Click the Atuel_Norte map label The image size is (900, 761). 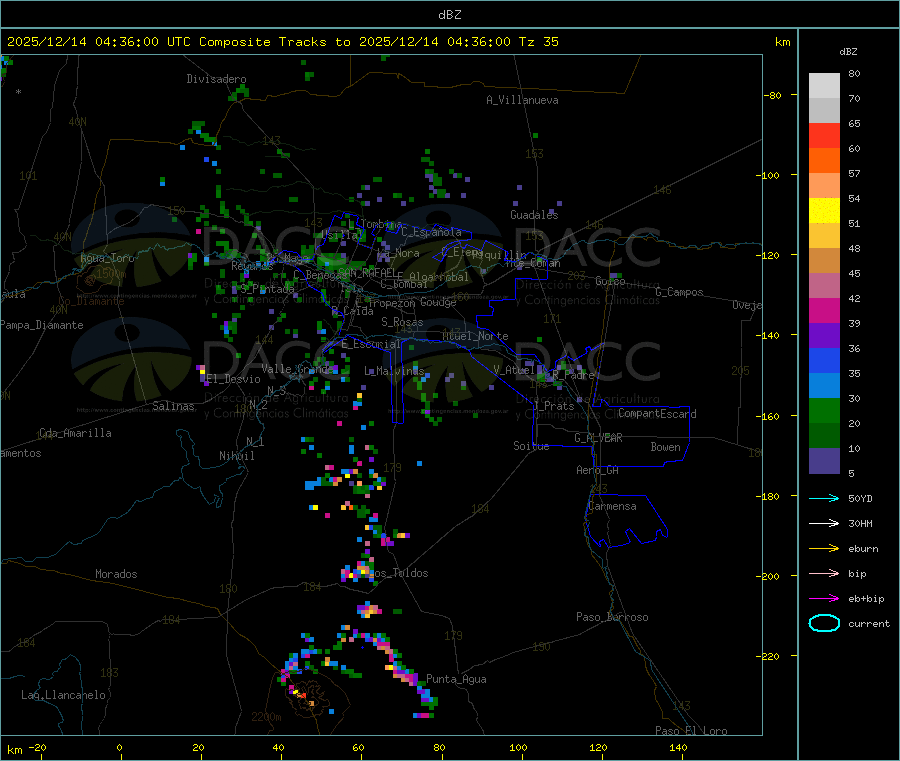coord(475,336)
